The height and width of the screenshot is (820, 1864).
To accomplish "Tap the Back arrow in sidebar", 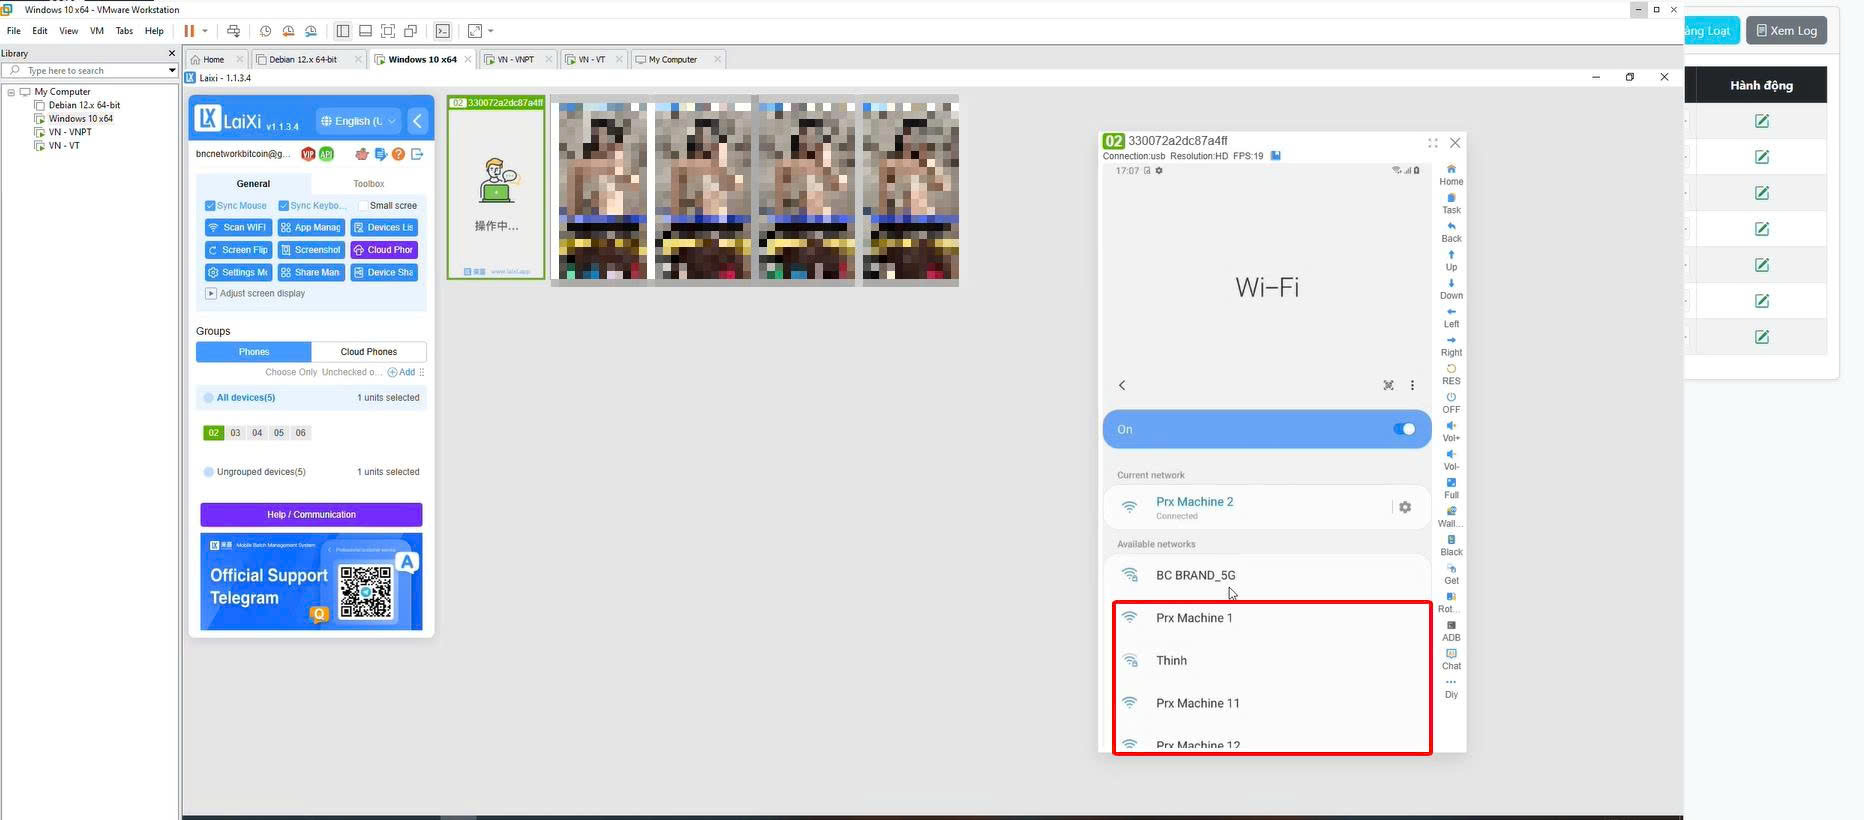I will tap(1451, 226).
